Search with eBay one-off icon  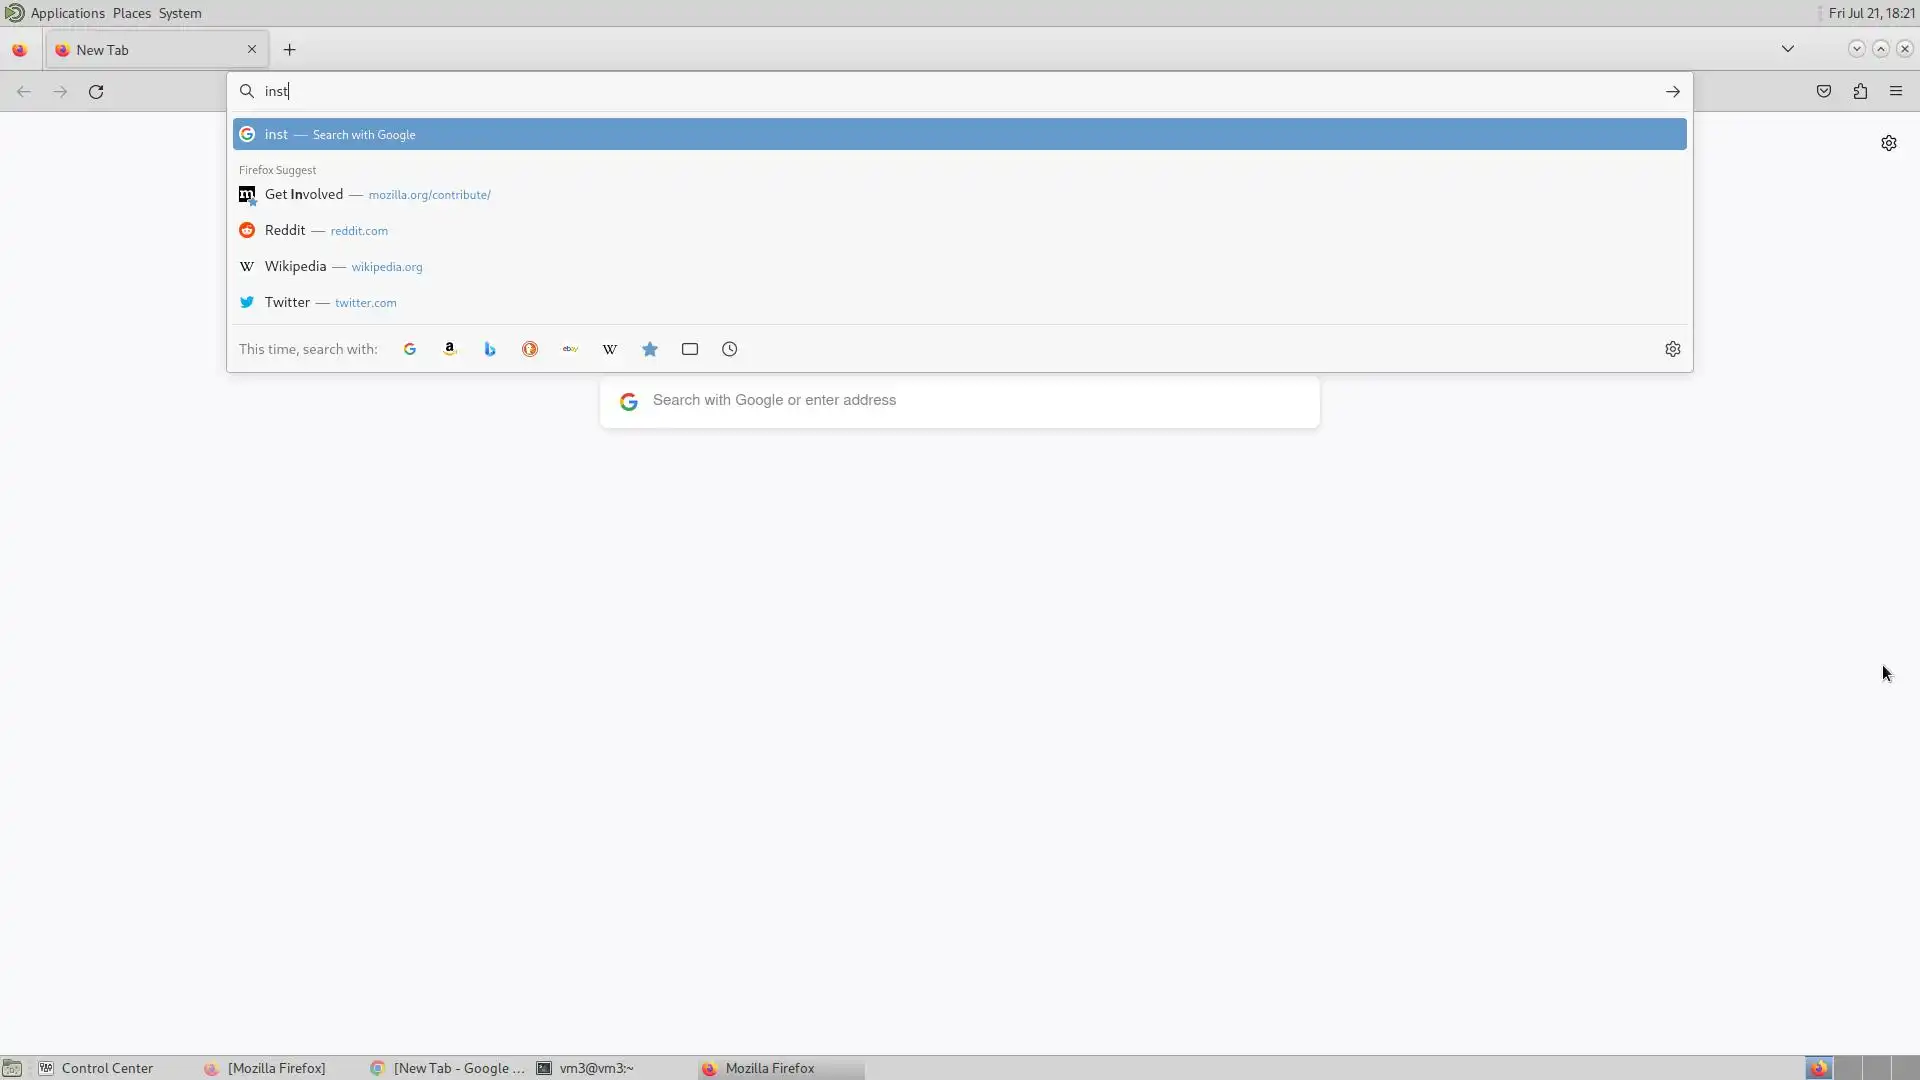click(x=570, y=349)
